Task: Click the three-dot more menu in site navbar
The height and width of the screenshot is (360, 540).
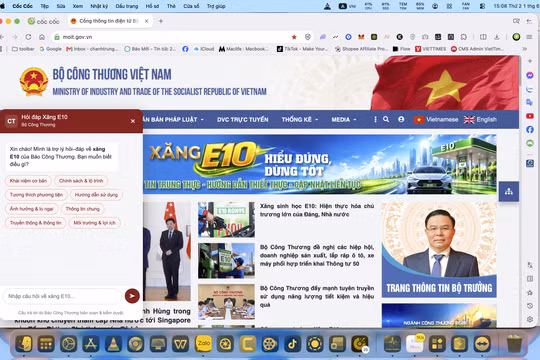Action: click(x=375, y=119)
